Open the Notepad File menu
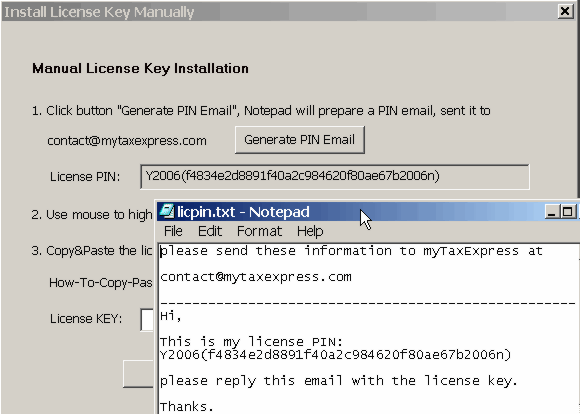Screen dimensions: 580x414 173,231
